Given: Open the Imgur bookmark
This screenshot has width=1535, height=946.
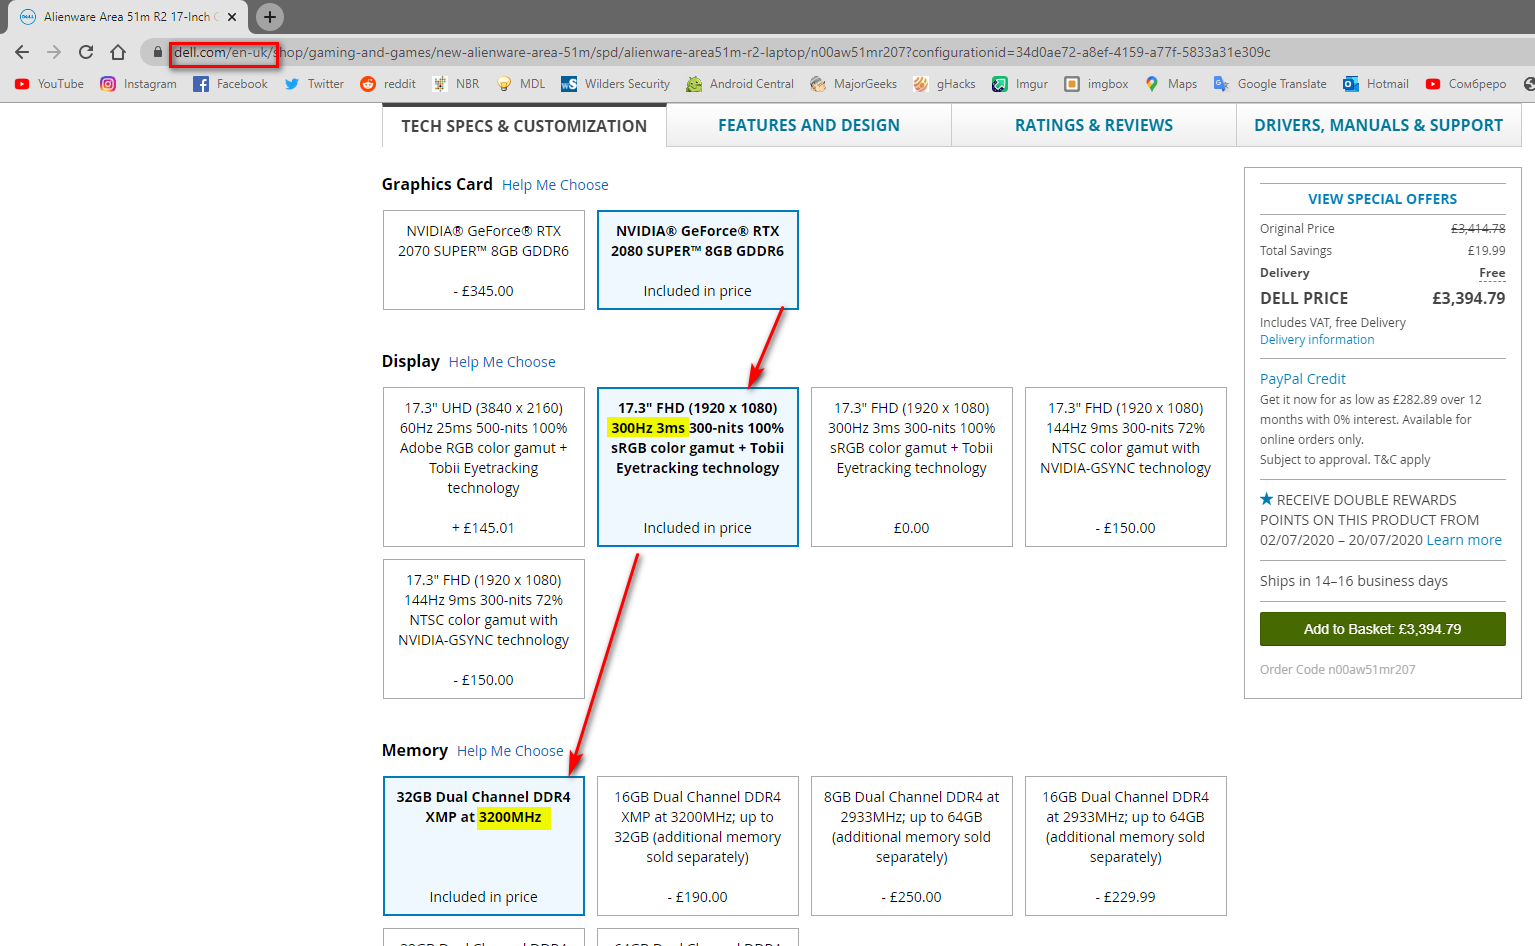Looking at the screenshot, I should tap(1020, 84).
